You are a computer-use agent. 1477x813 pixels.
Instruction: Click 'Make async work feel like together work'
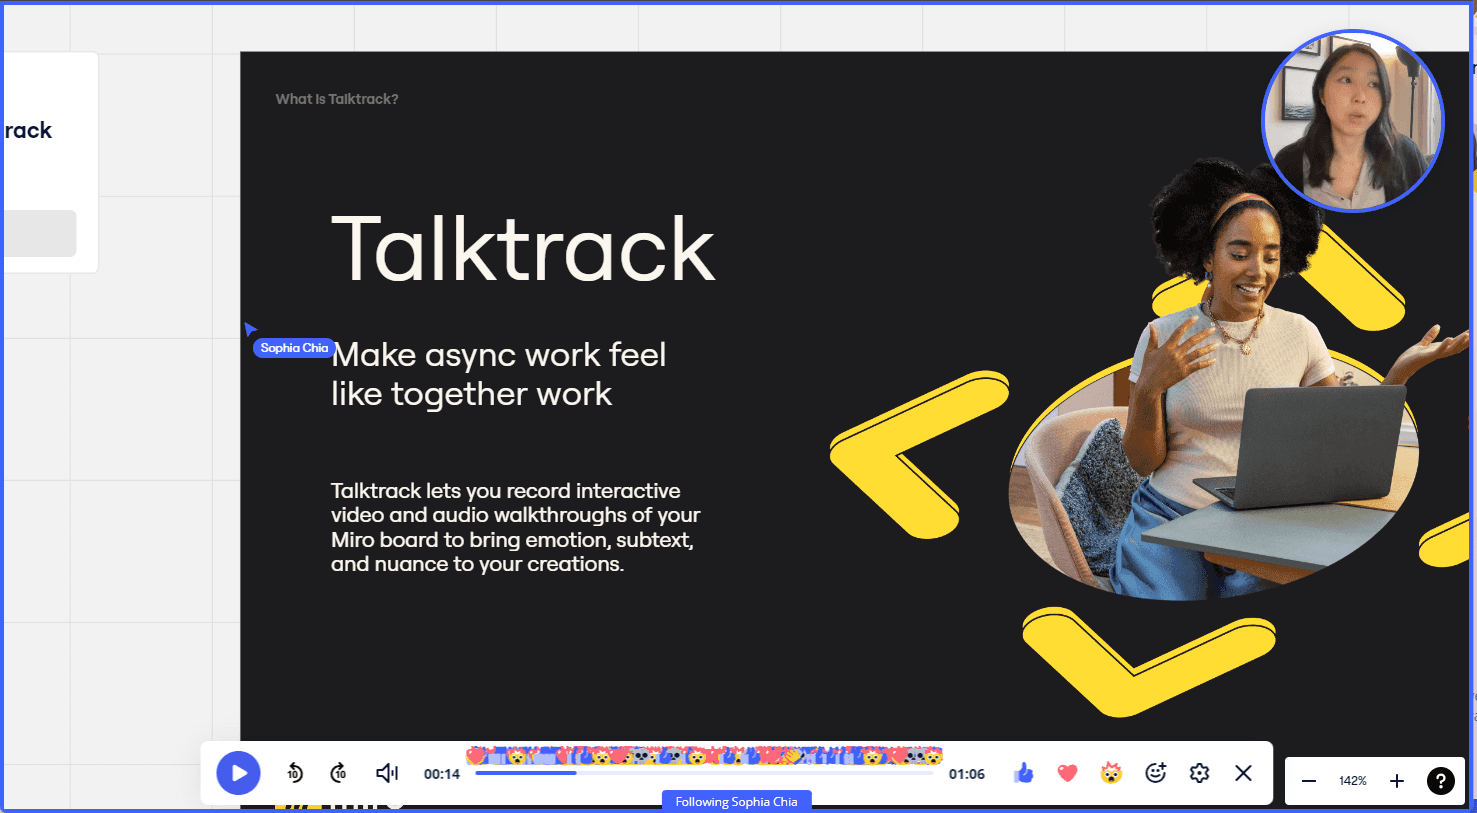click(x=499, y=374)
